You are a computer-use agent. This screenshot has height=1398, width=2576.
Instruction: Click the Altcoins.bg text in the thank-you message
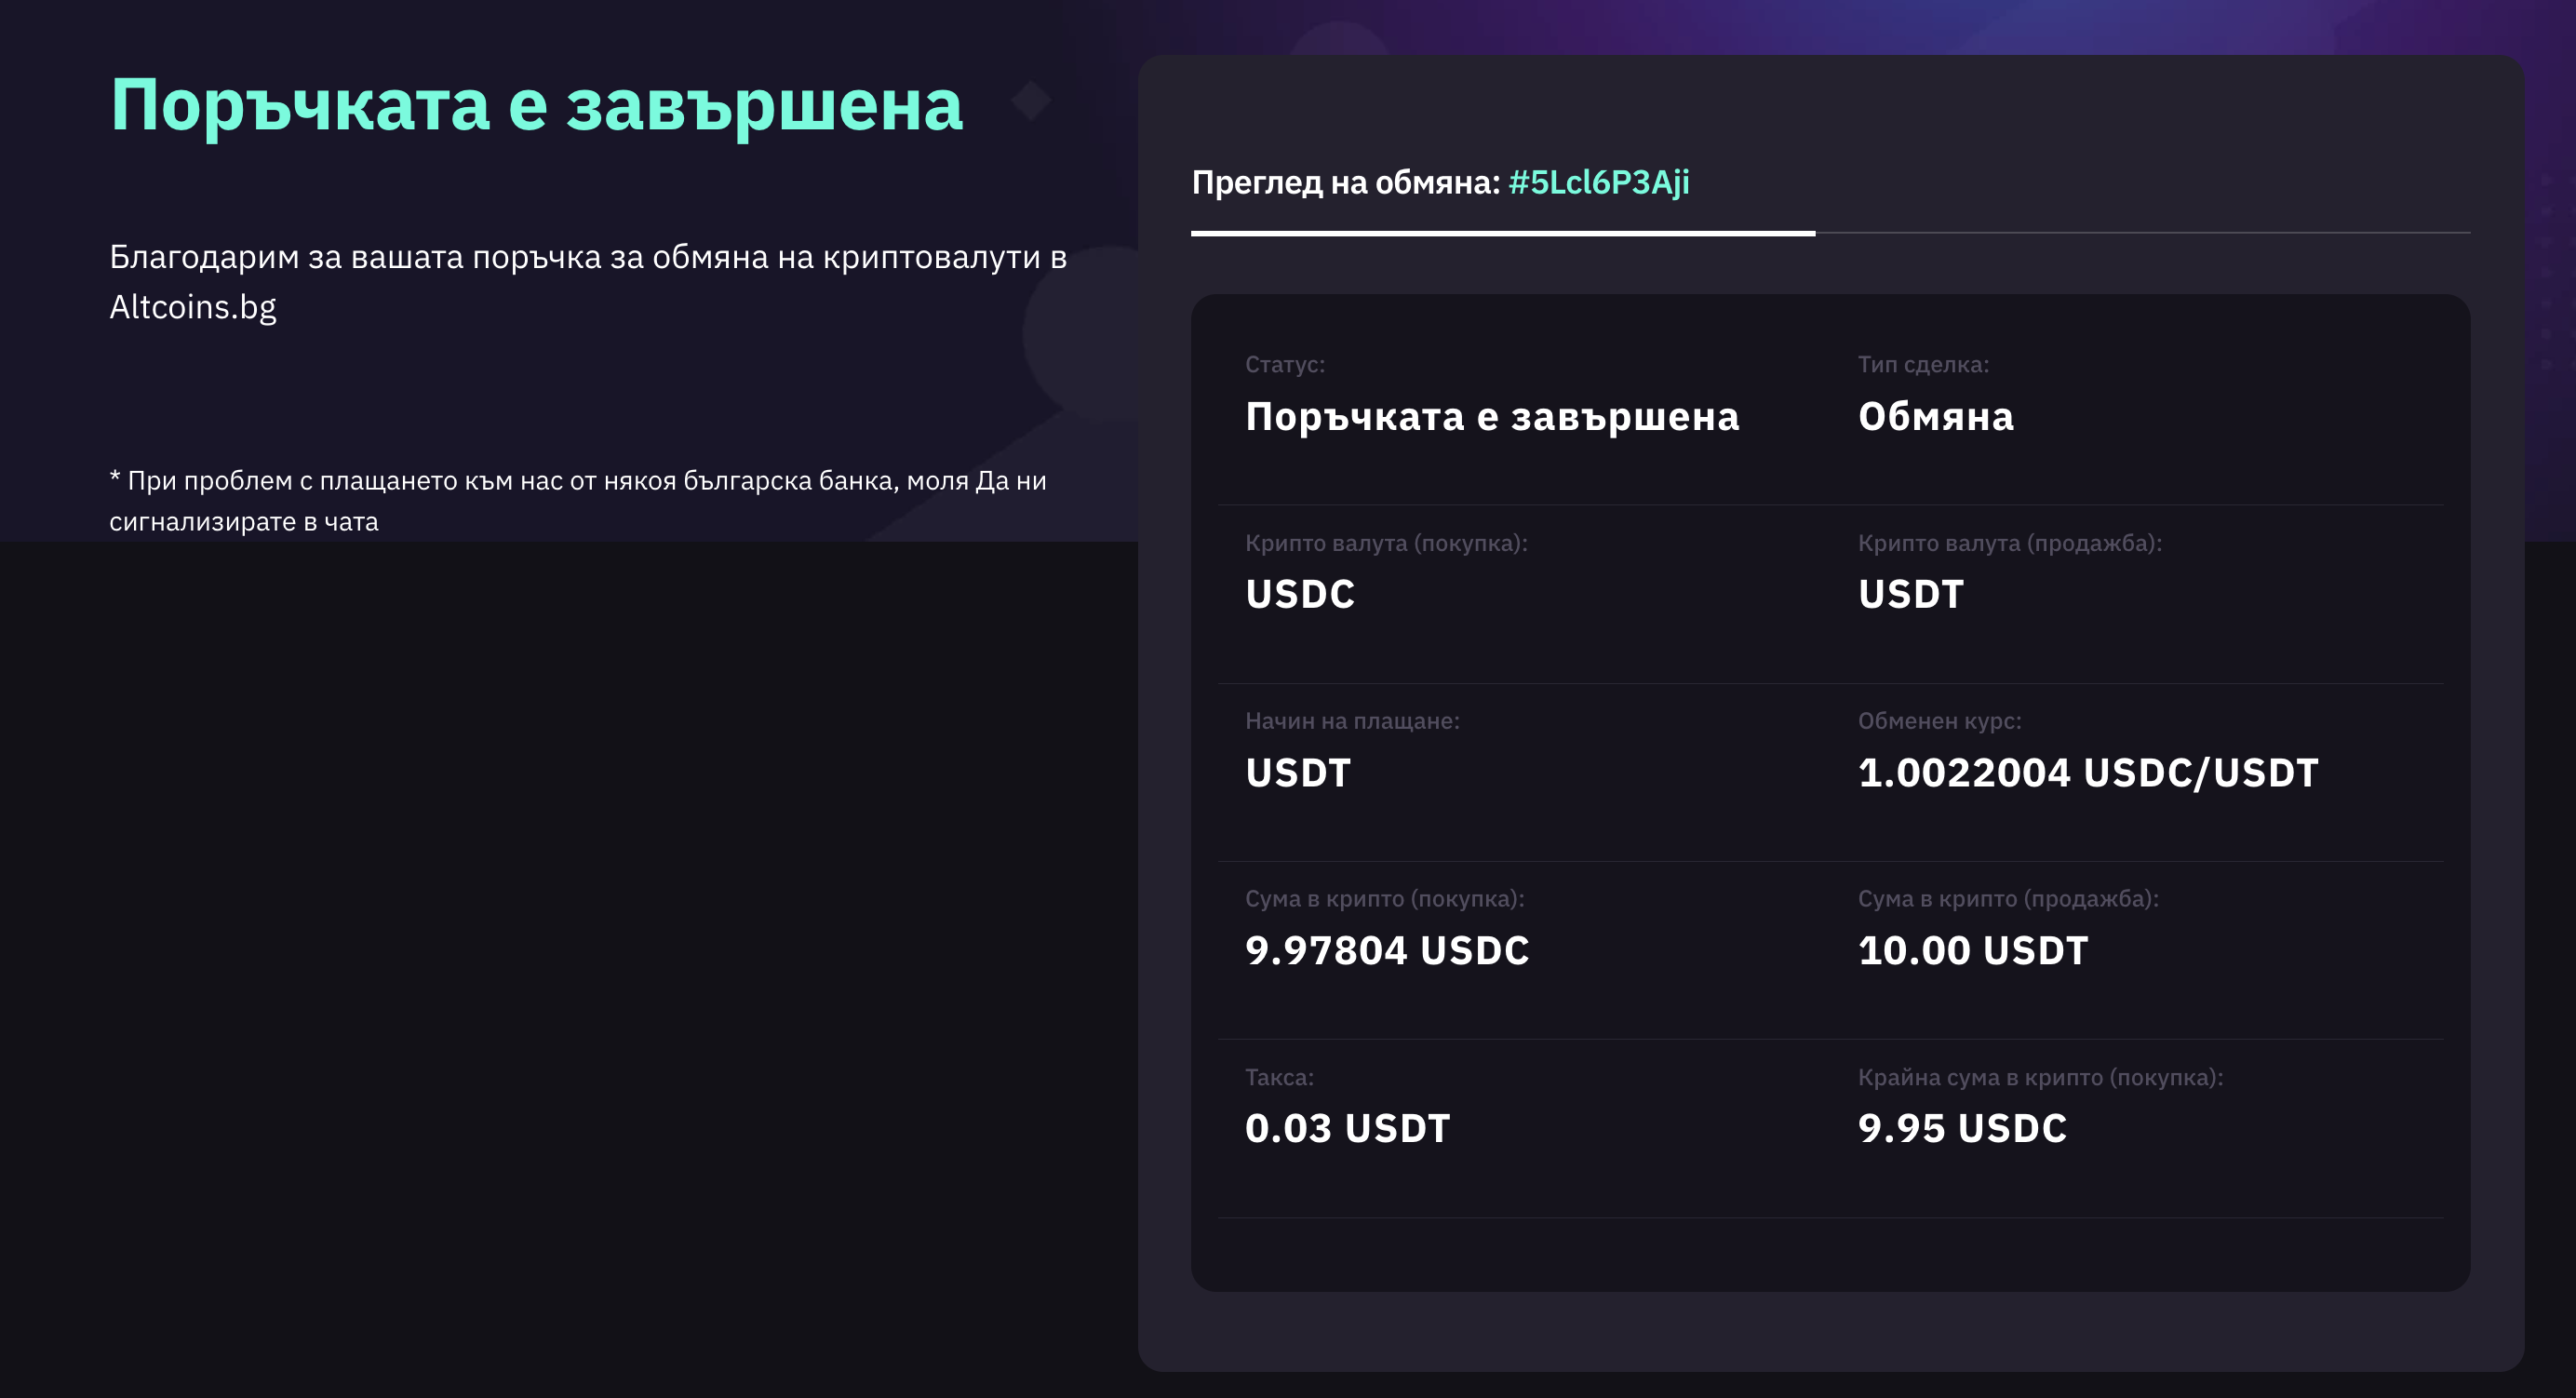(192, 306)
